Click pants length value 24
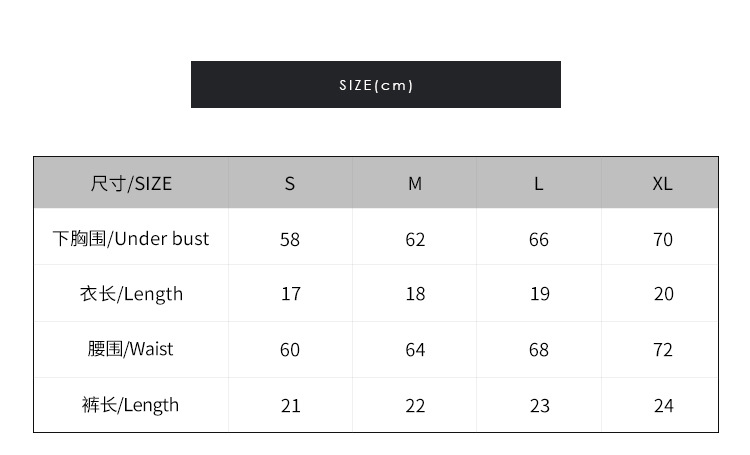Image resolution: width=750 pixels, height=455 pixels. tap(662, 405)
